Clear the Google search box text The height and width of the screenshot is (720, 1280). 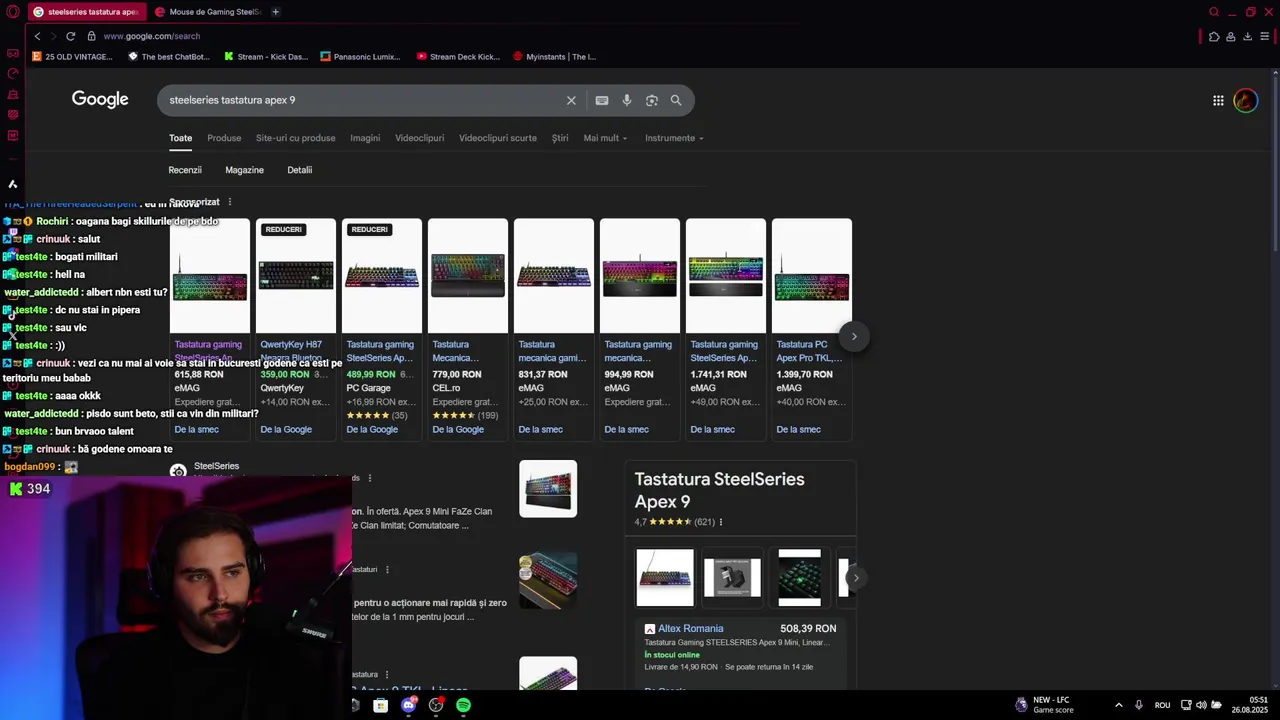(x=571, y=100)
